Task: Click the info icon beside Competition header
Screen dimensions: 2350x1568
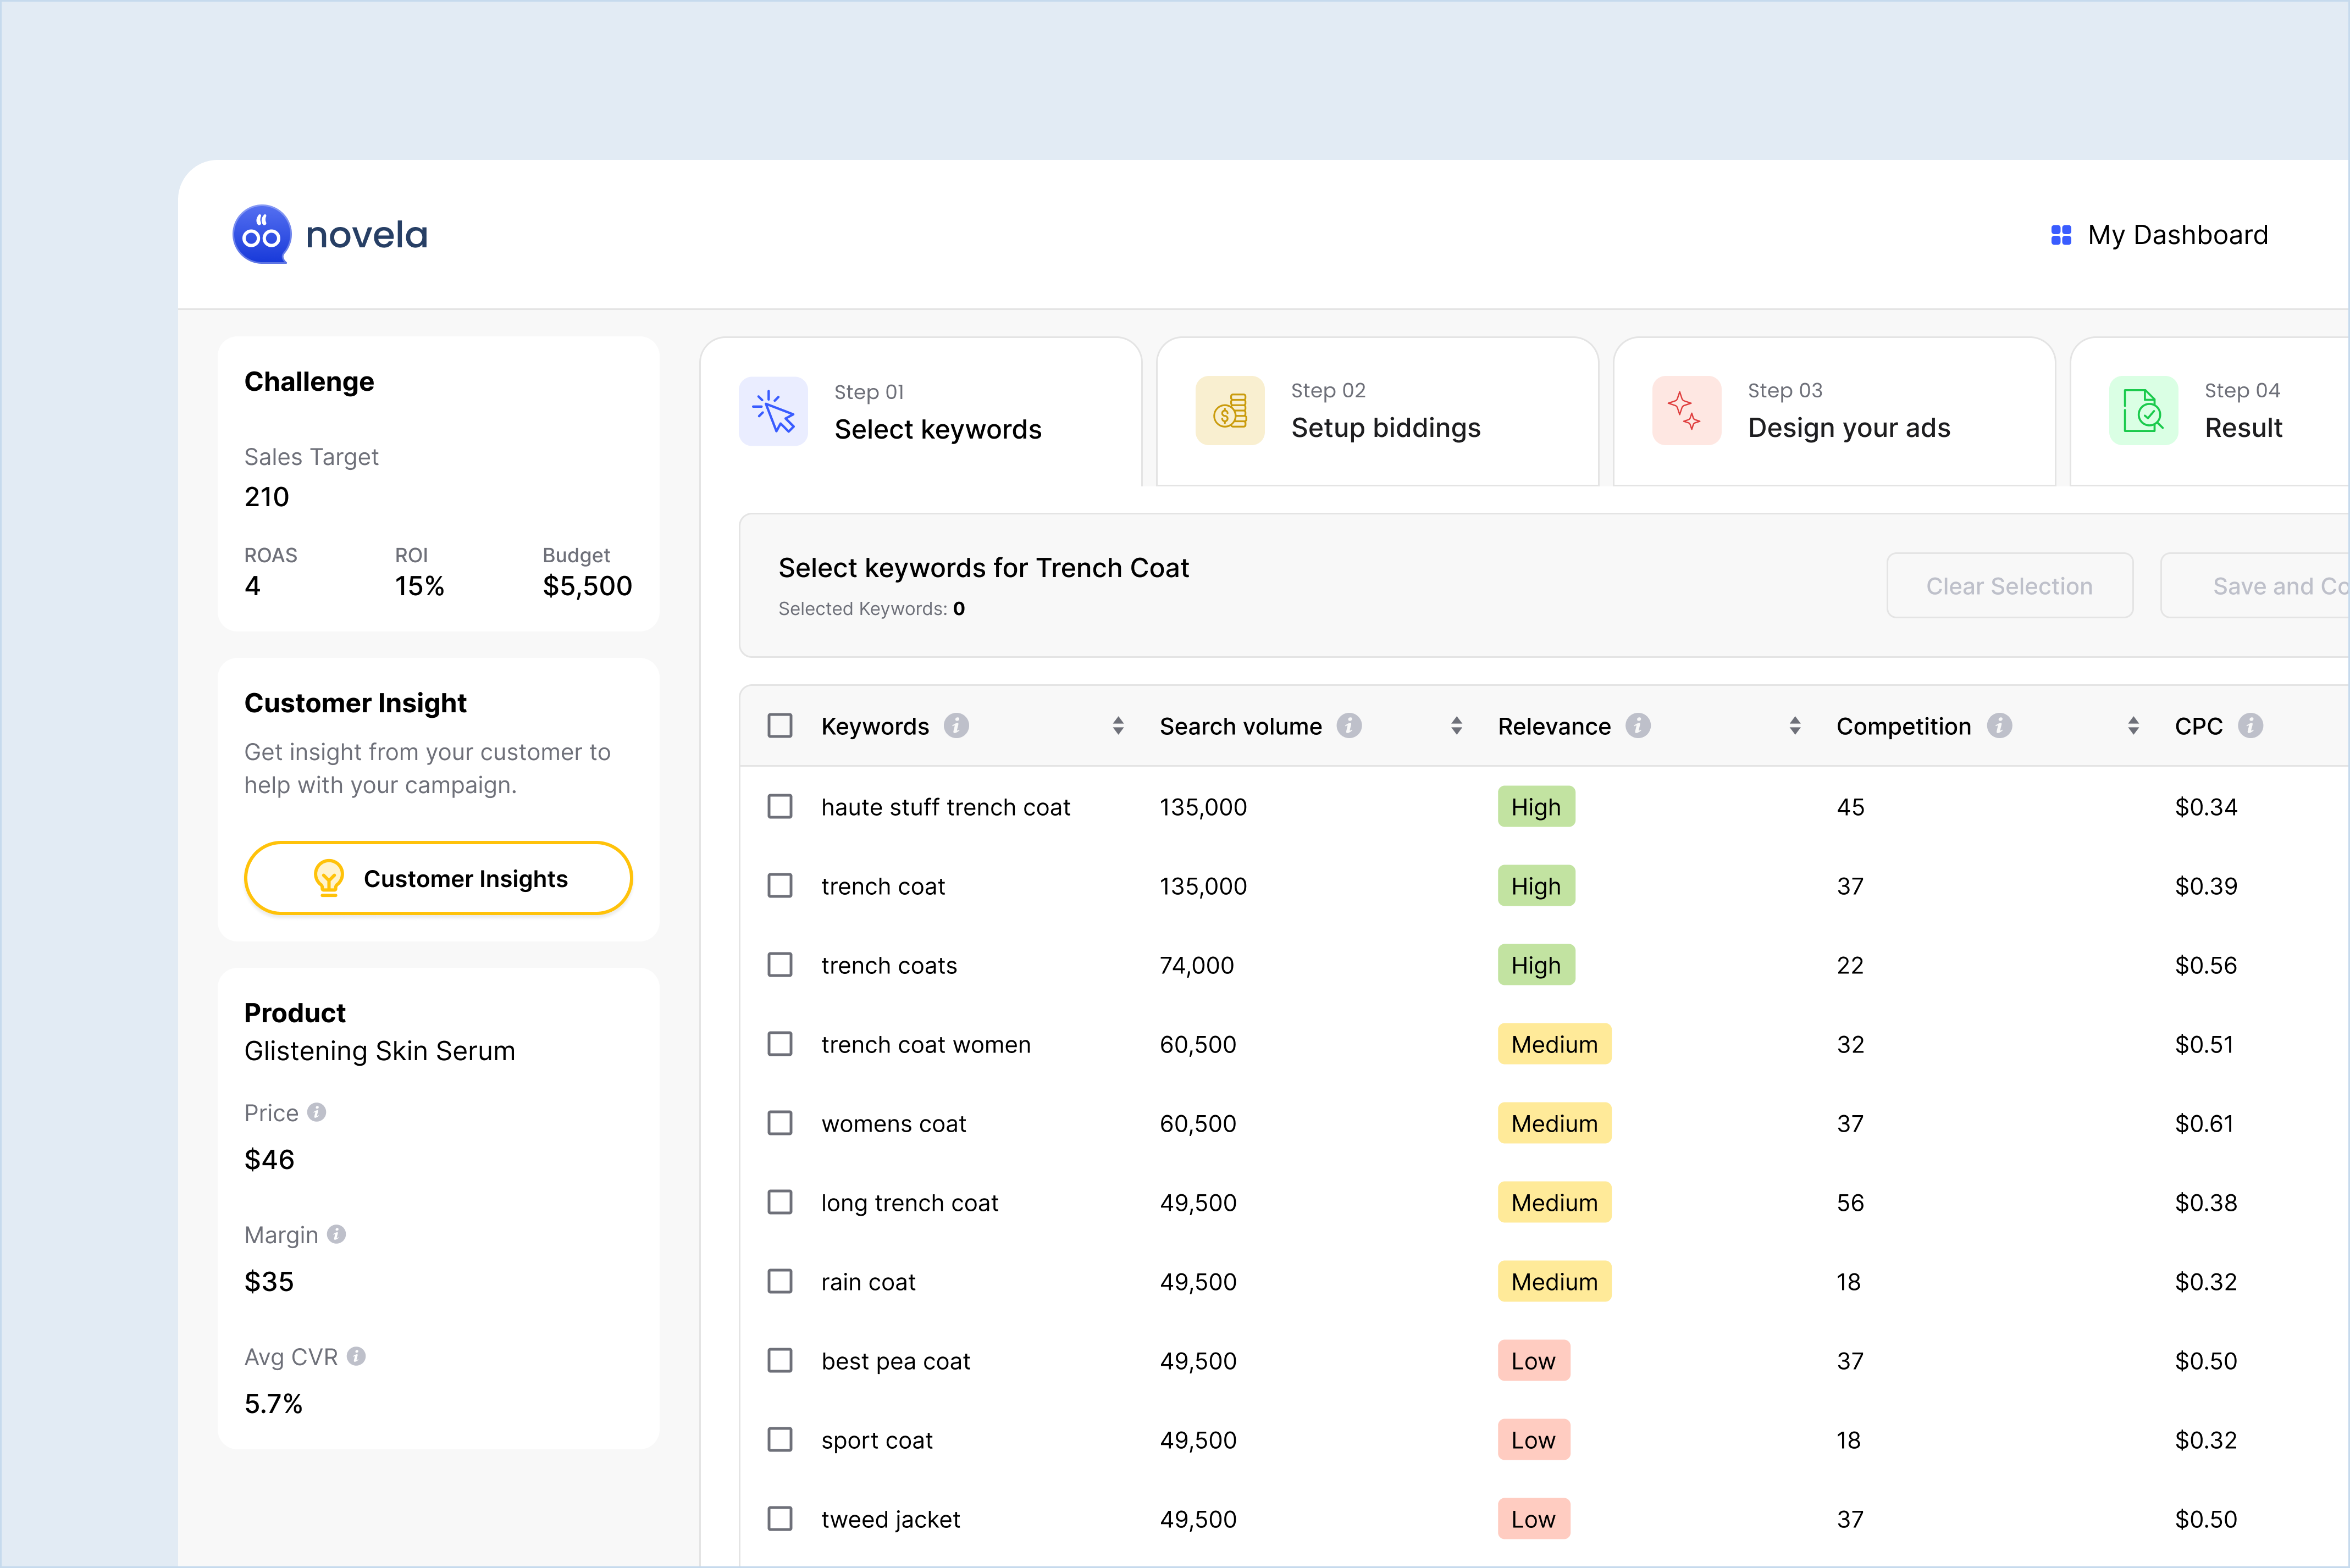Action: coord(1999,726)
